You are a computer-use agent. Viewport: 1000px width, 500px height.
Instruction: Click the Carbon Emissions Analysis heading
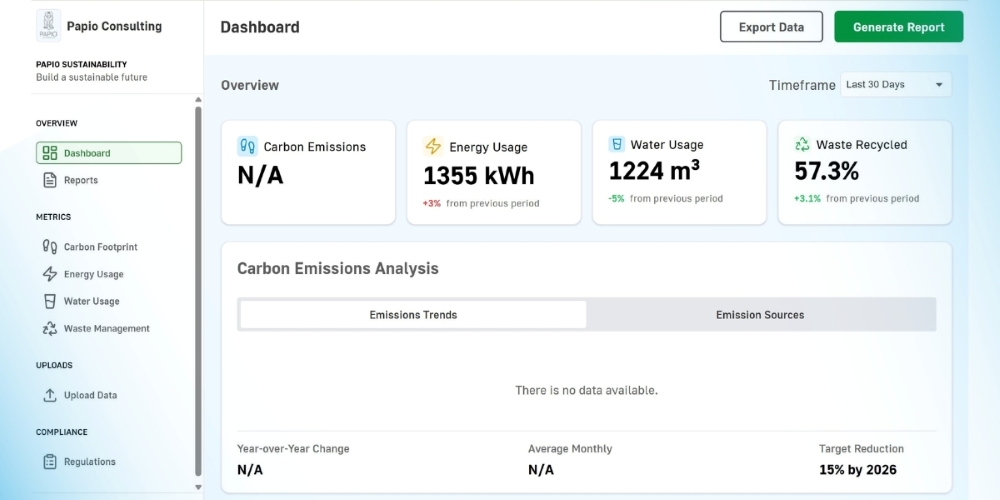(x=338, y=268)
